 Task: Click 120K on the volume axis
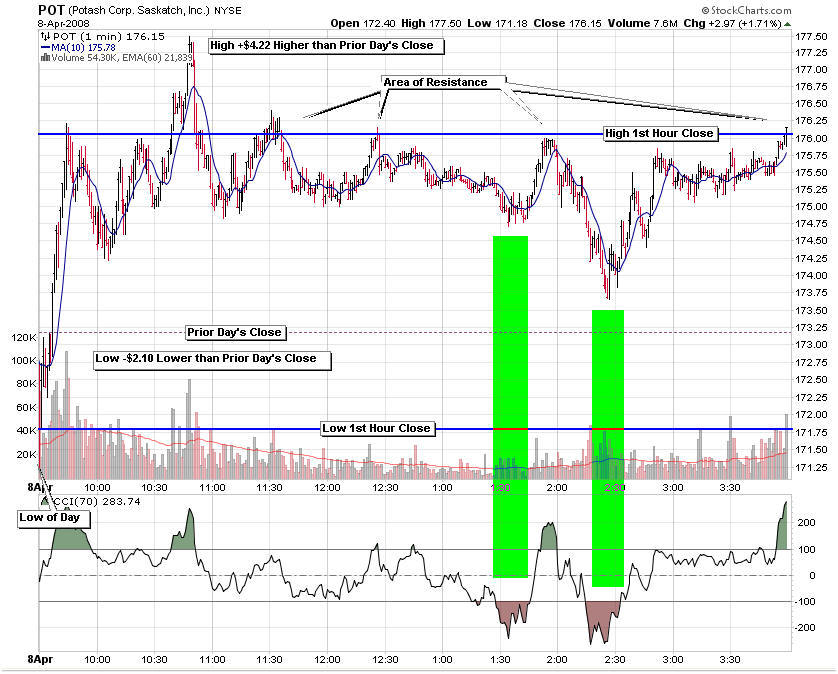(23, 337)
